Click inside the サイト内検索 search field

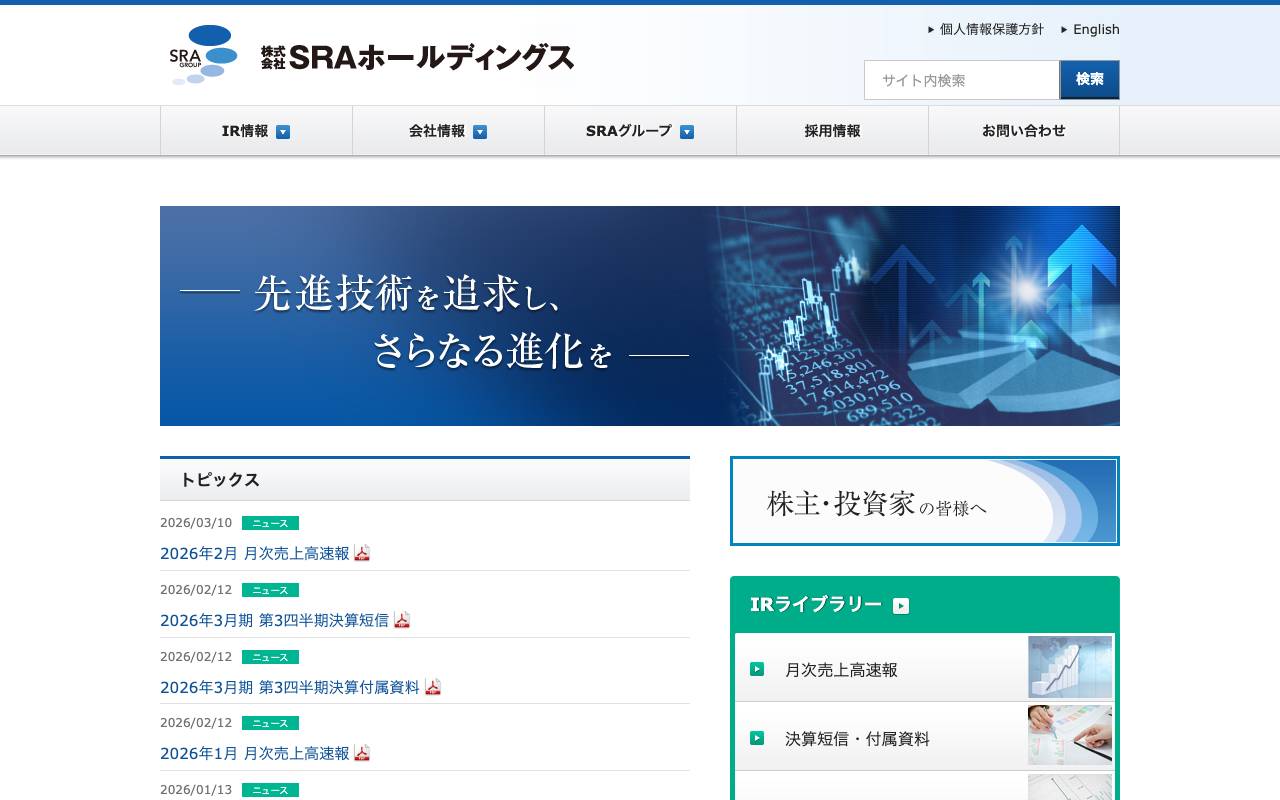point(960,80)
